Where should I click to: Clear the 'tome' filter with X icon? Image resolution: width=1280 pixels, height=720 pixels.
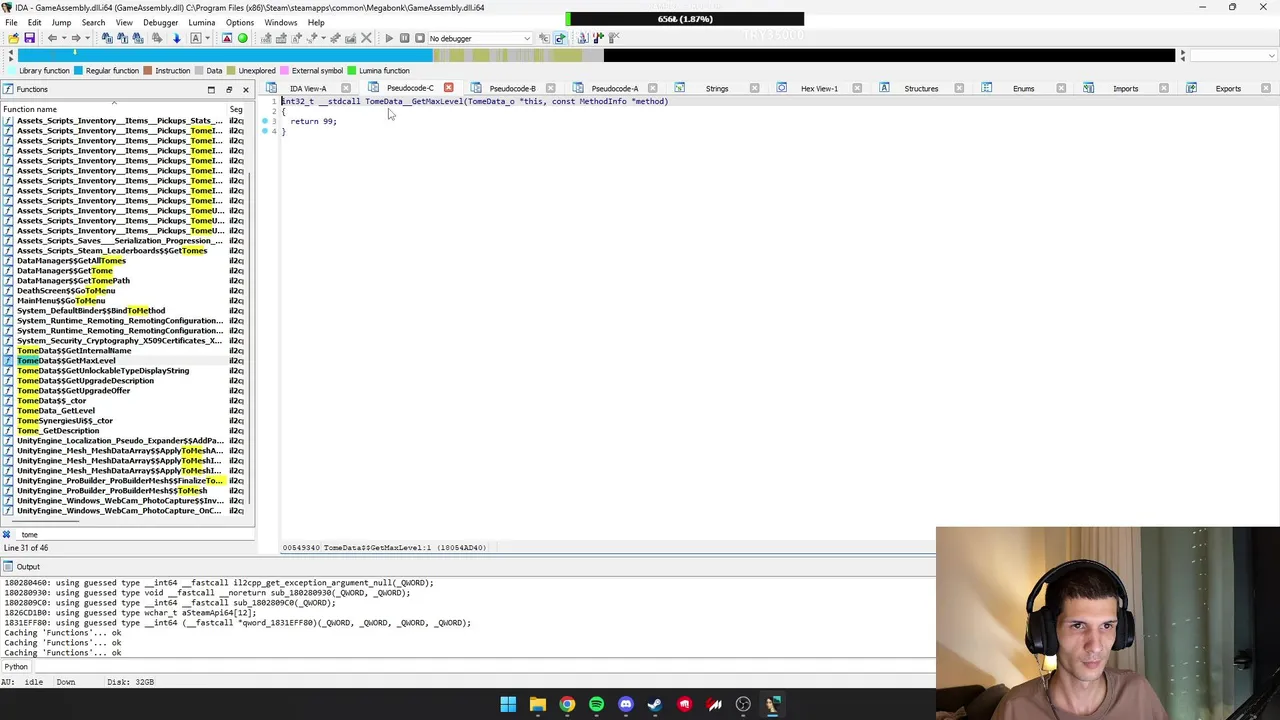6,534
